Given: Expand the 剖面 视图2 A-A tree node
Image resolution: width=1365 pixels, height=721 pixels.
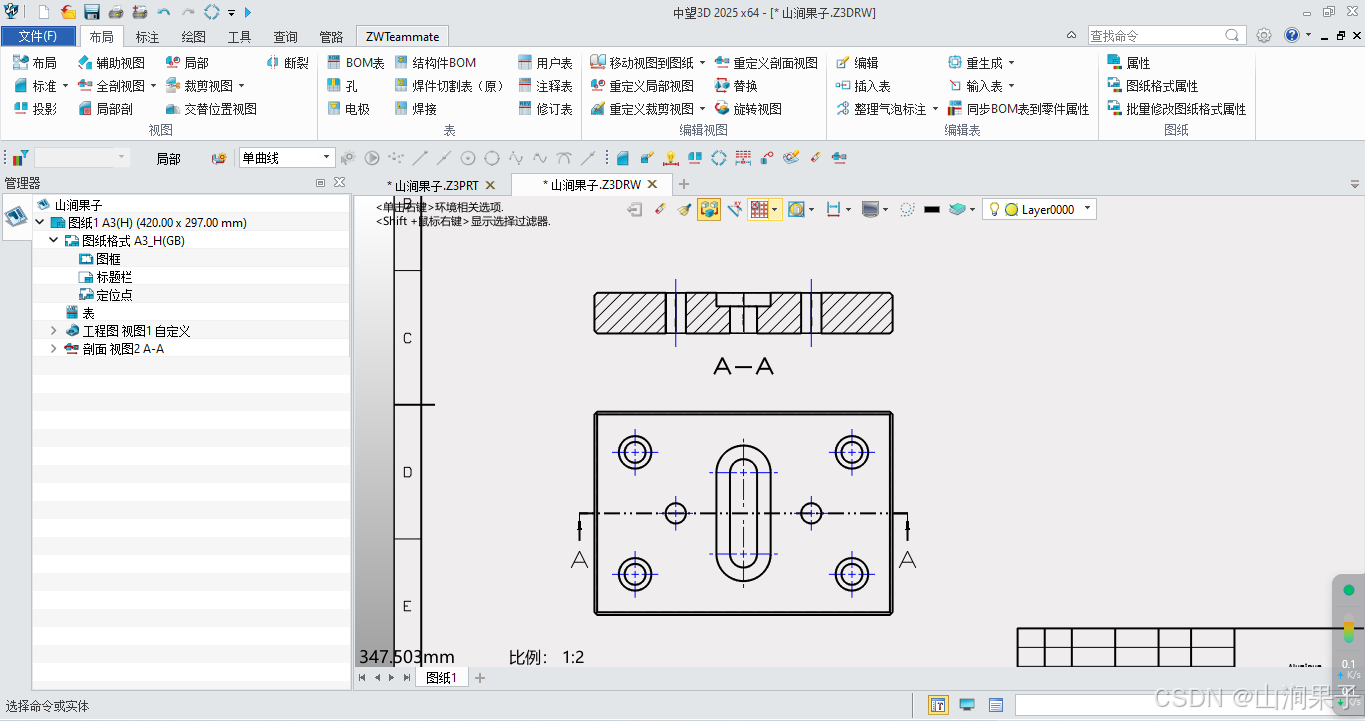Looking at the screenshot, I should point(54,349).
